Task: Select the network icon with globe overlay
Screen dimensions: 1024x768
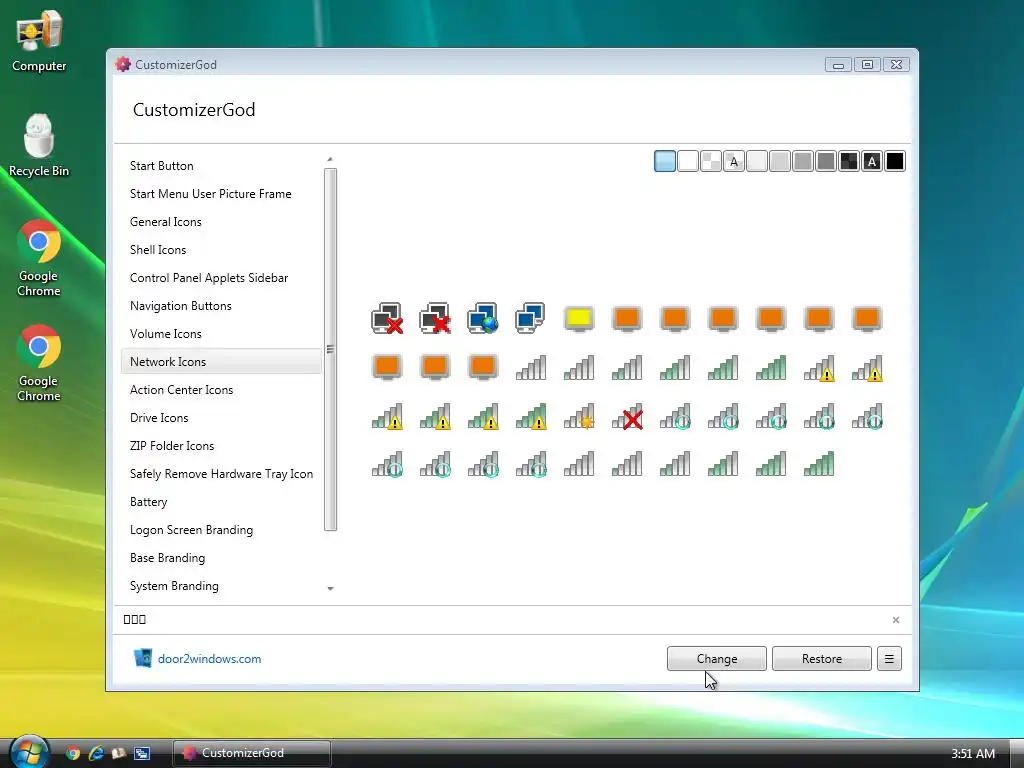Action: pyautogui.click(x=483, y=318)
